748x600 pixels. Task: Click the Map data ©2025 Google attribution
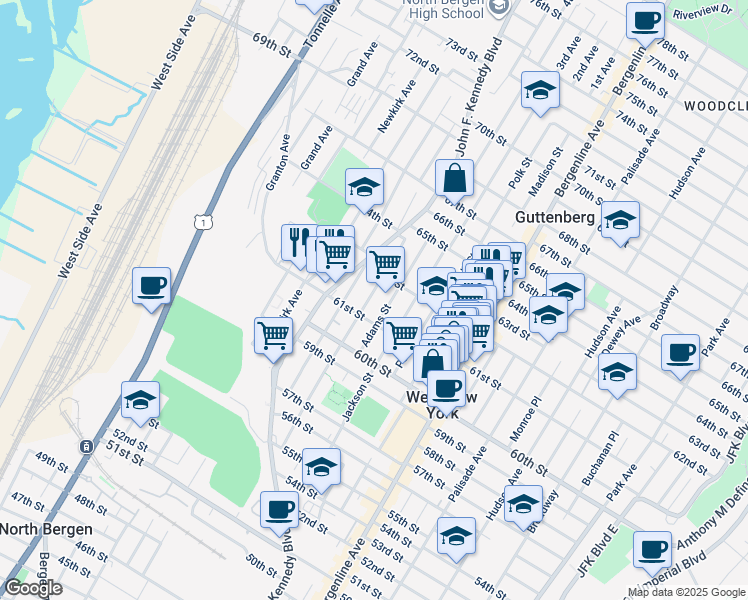coord(686,592)
